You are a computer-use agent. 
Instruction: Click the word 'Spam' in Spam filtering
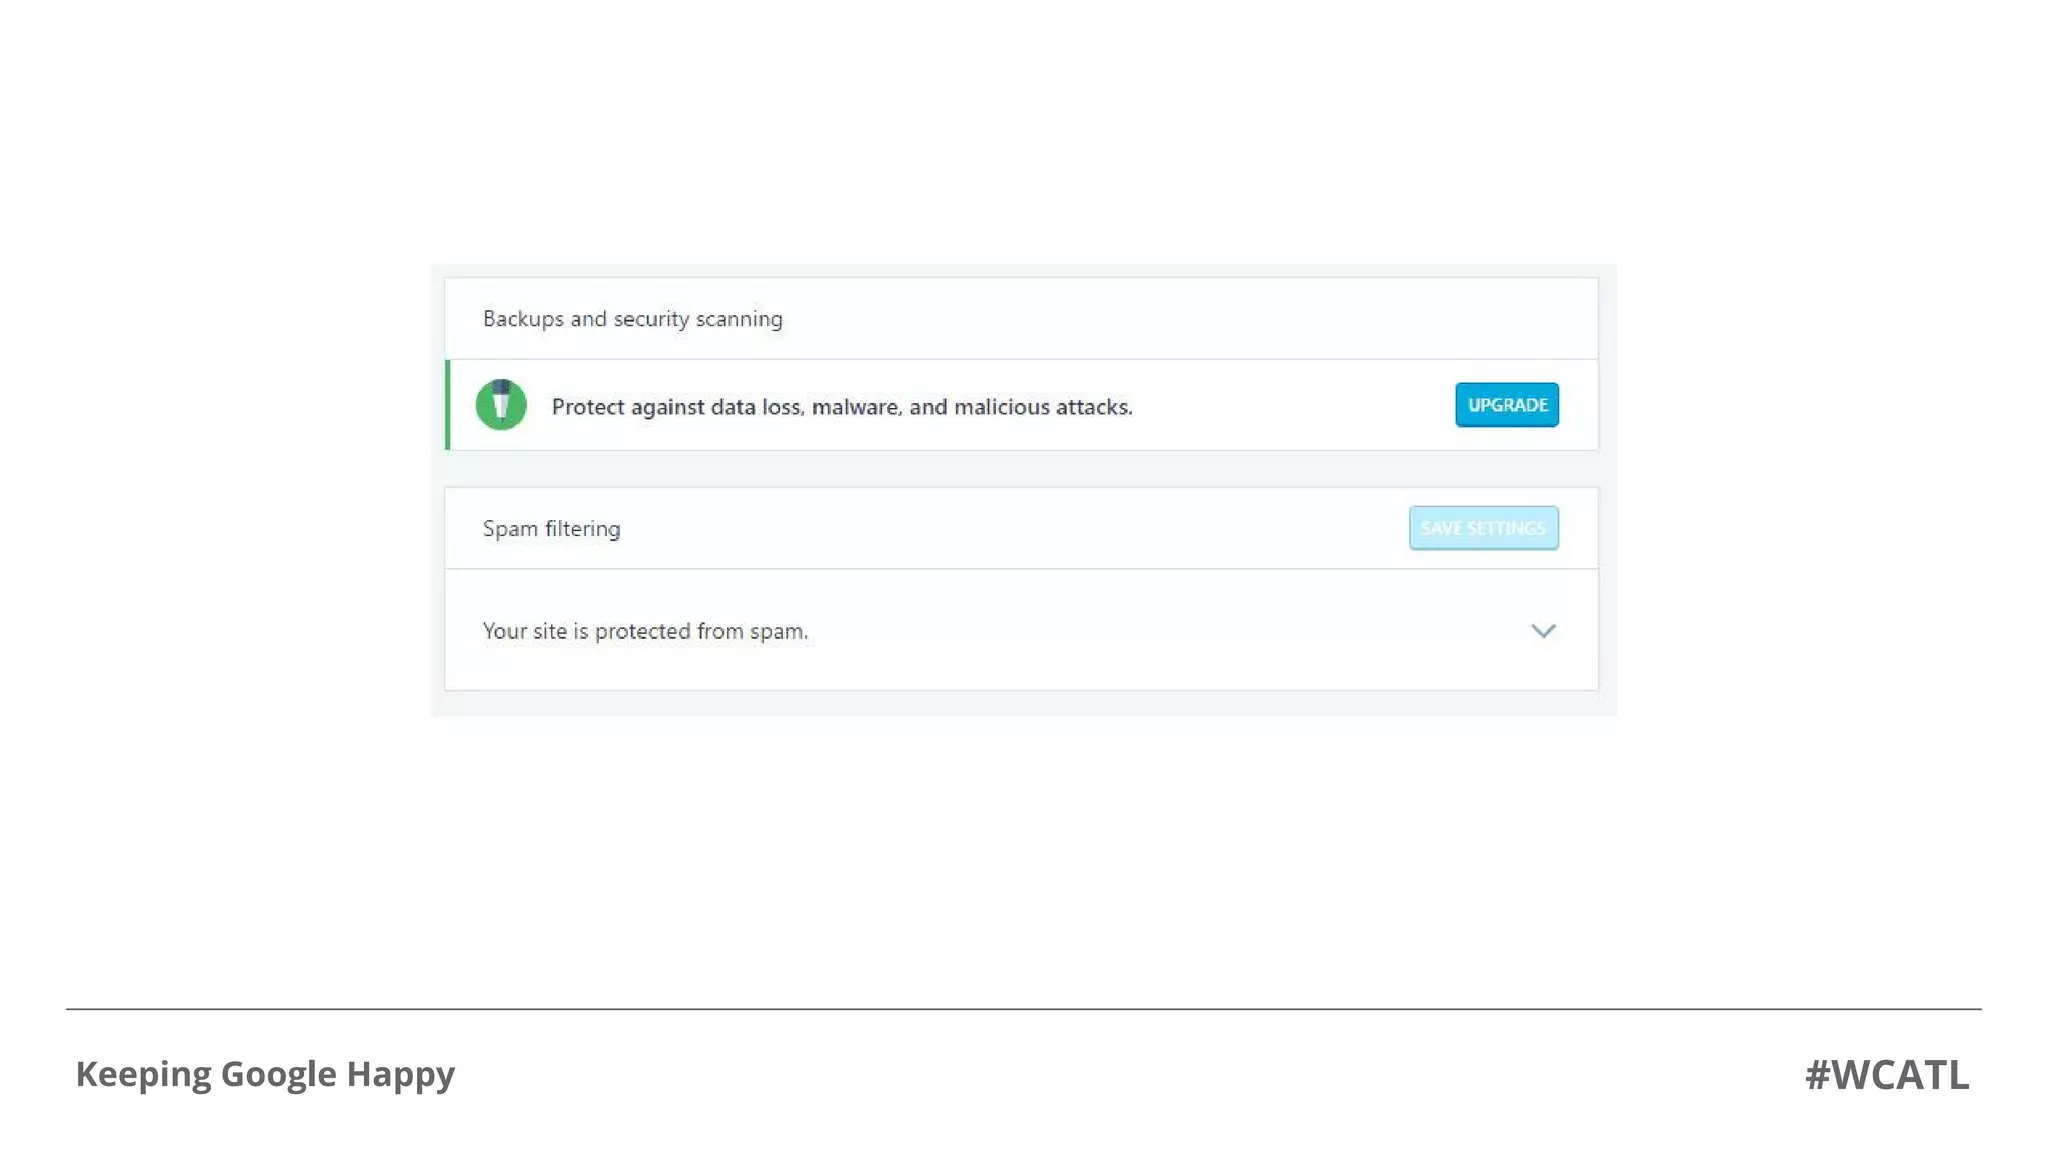[x=510, y=529]
